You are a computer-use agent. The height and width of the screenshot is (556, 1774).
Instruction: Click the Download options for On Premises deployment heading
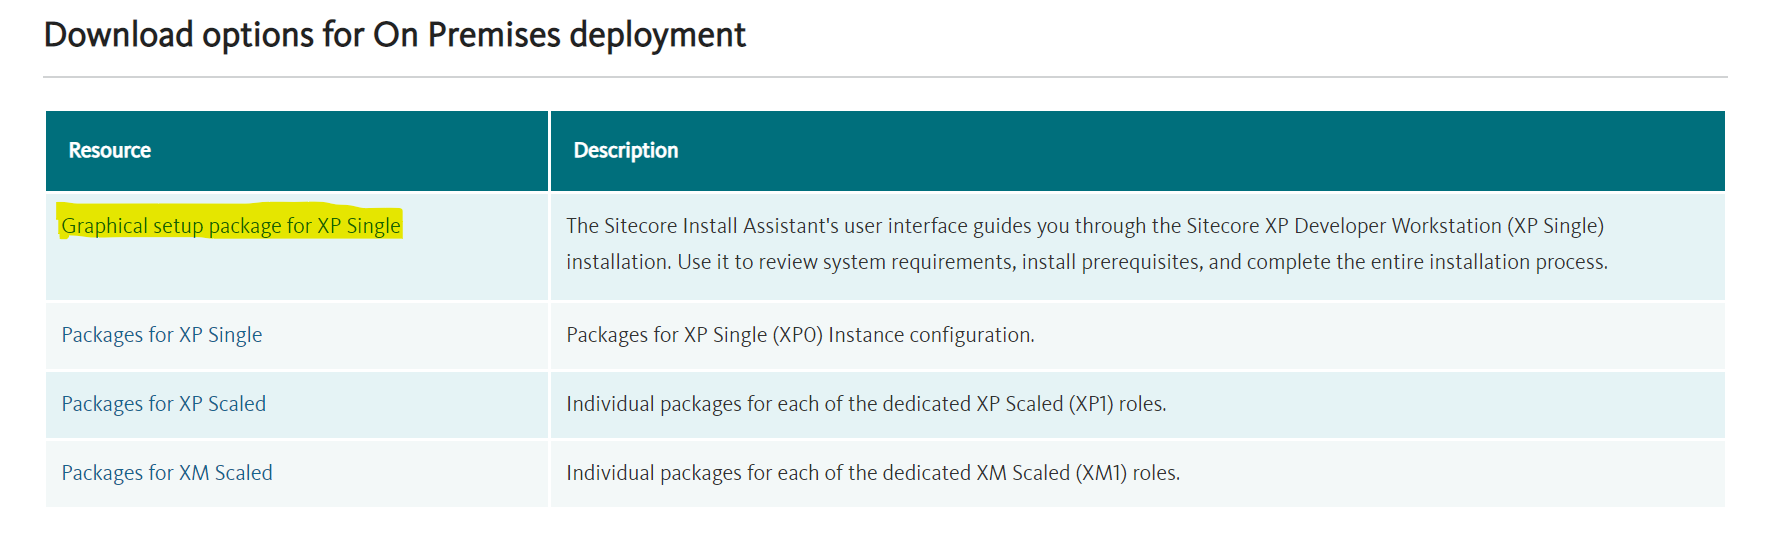tap(395, 36)
